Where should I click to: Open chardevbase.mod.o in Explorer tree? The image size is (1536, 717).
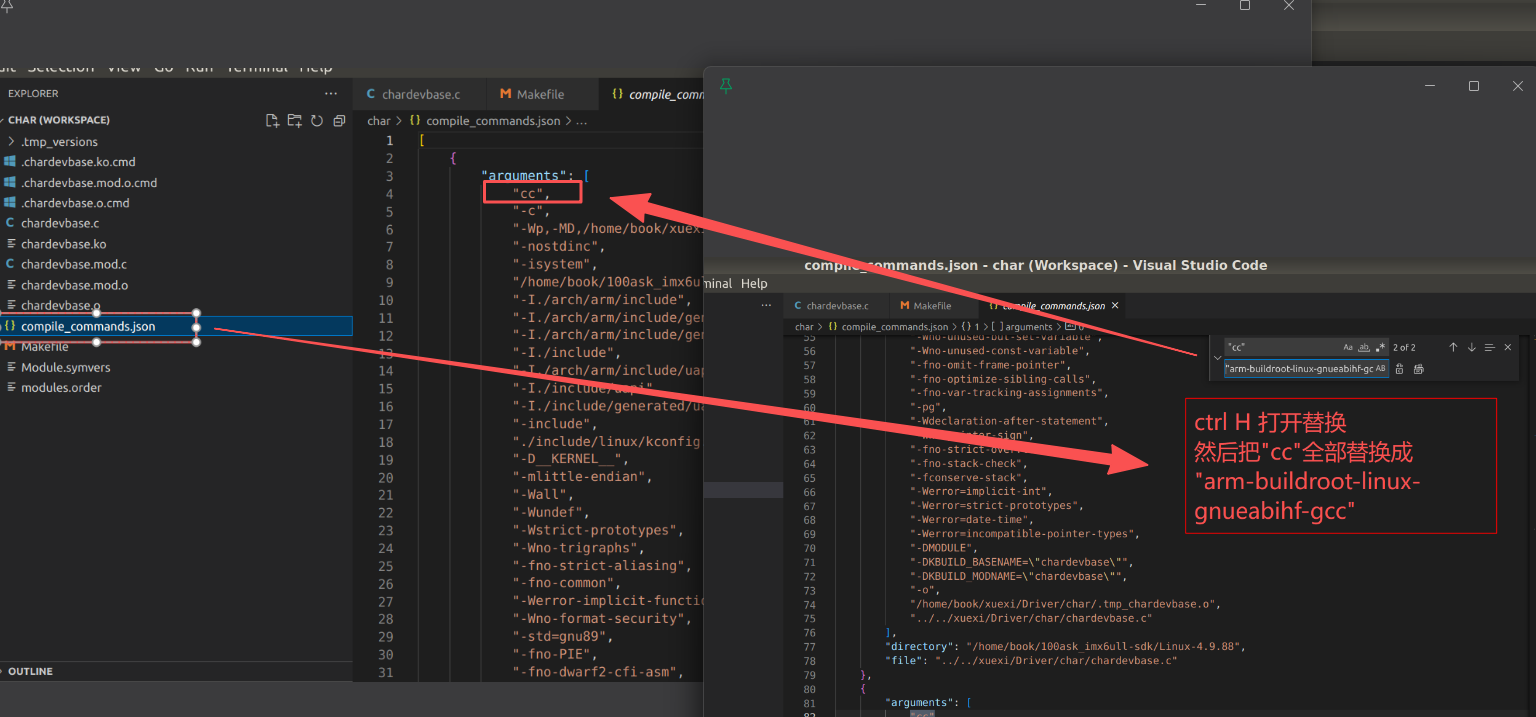[x=74, y=285]
